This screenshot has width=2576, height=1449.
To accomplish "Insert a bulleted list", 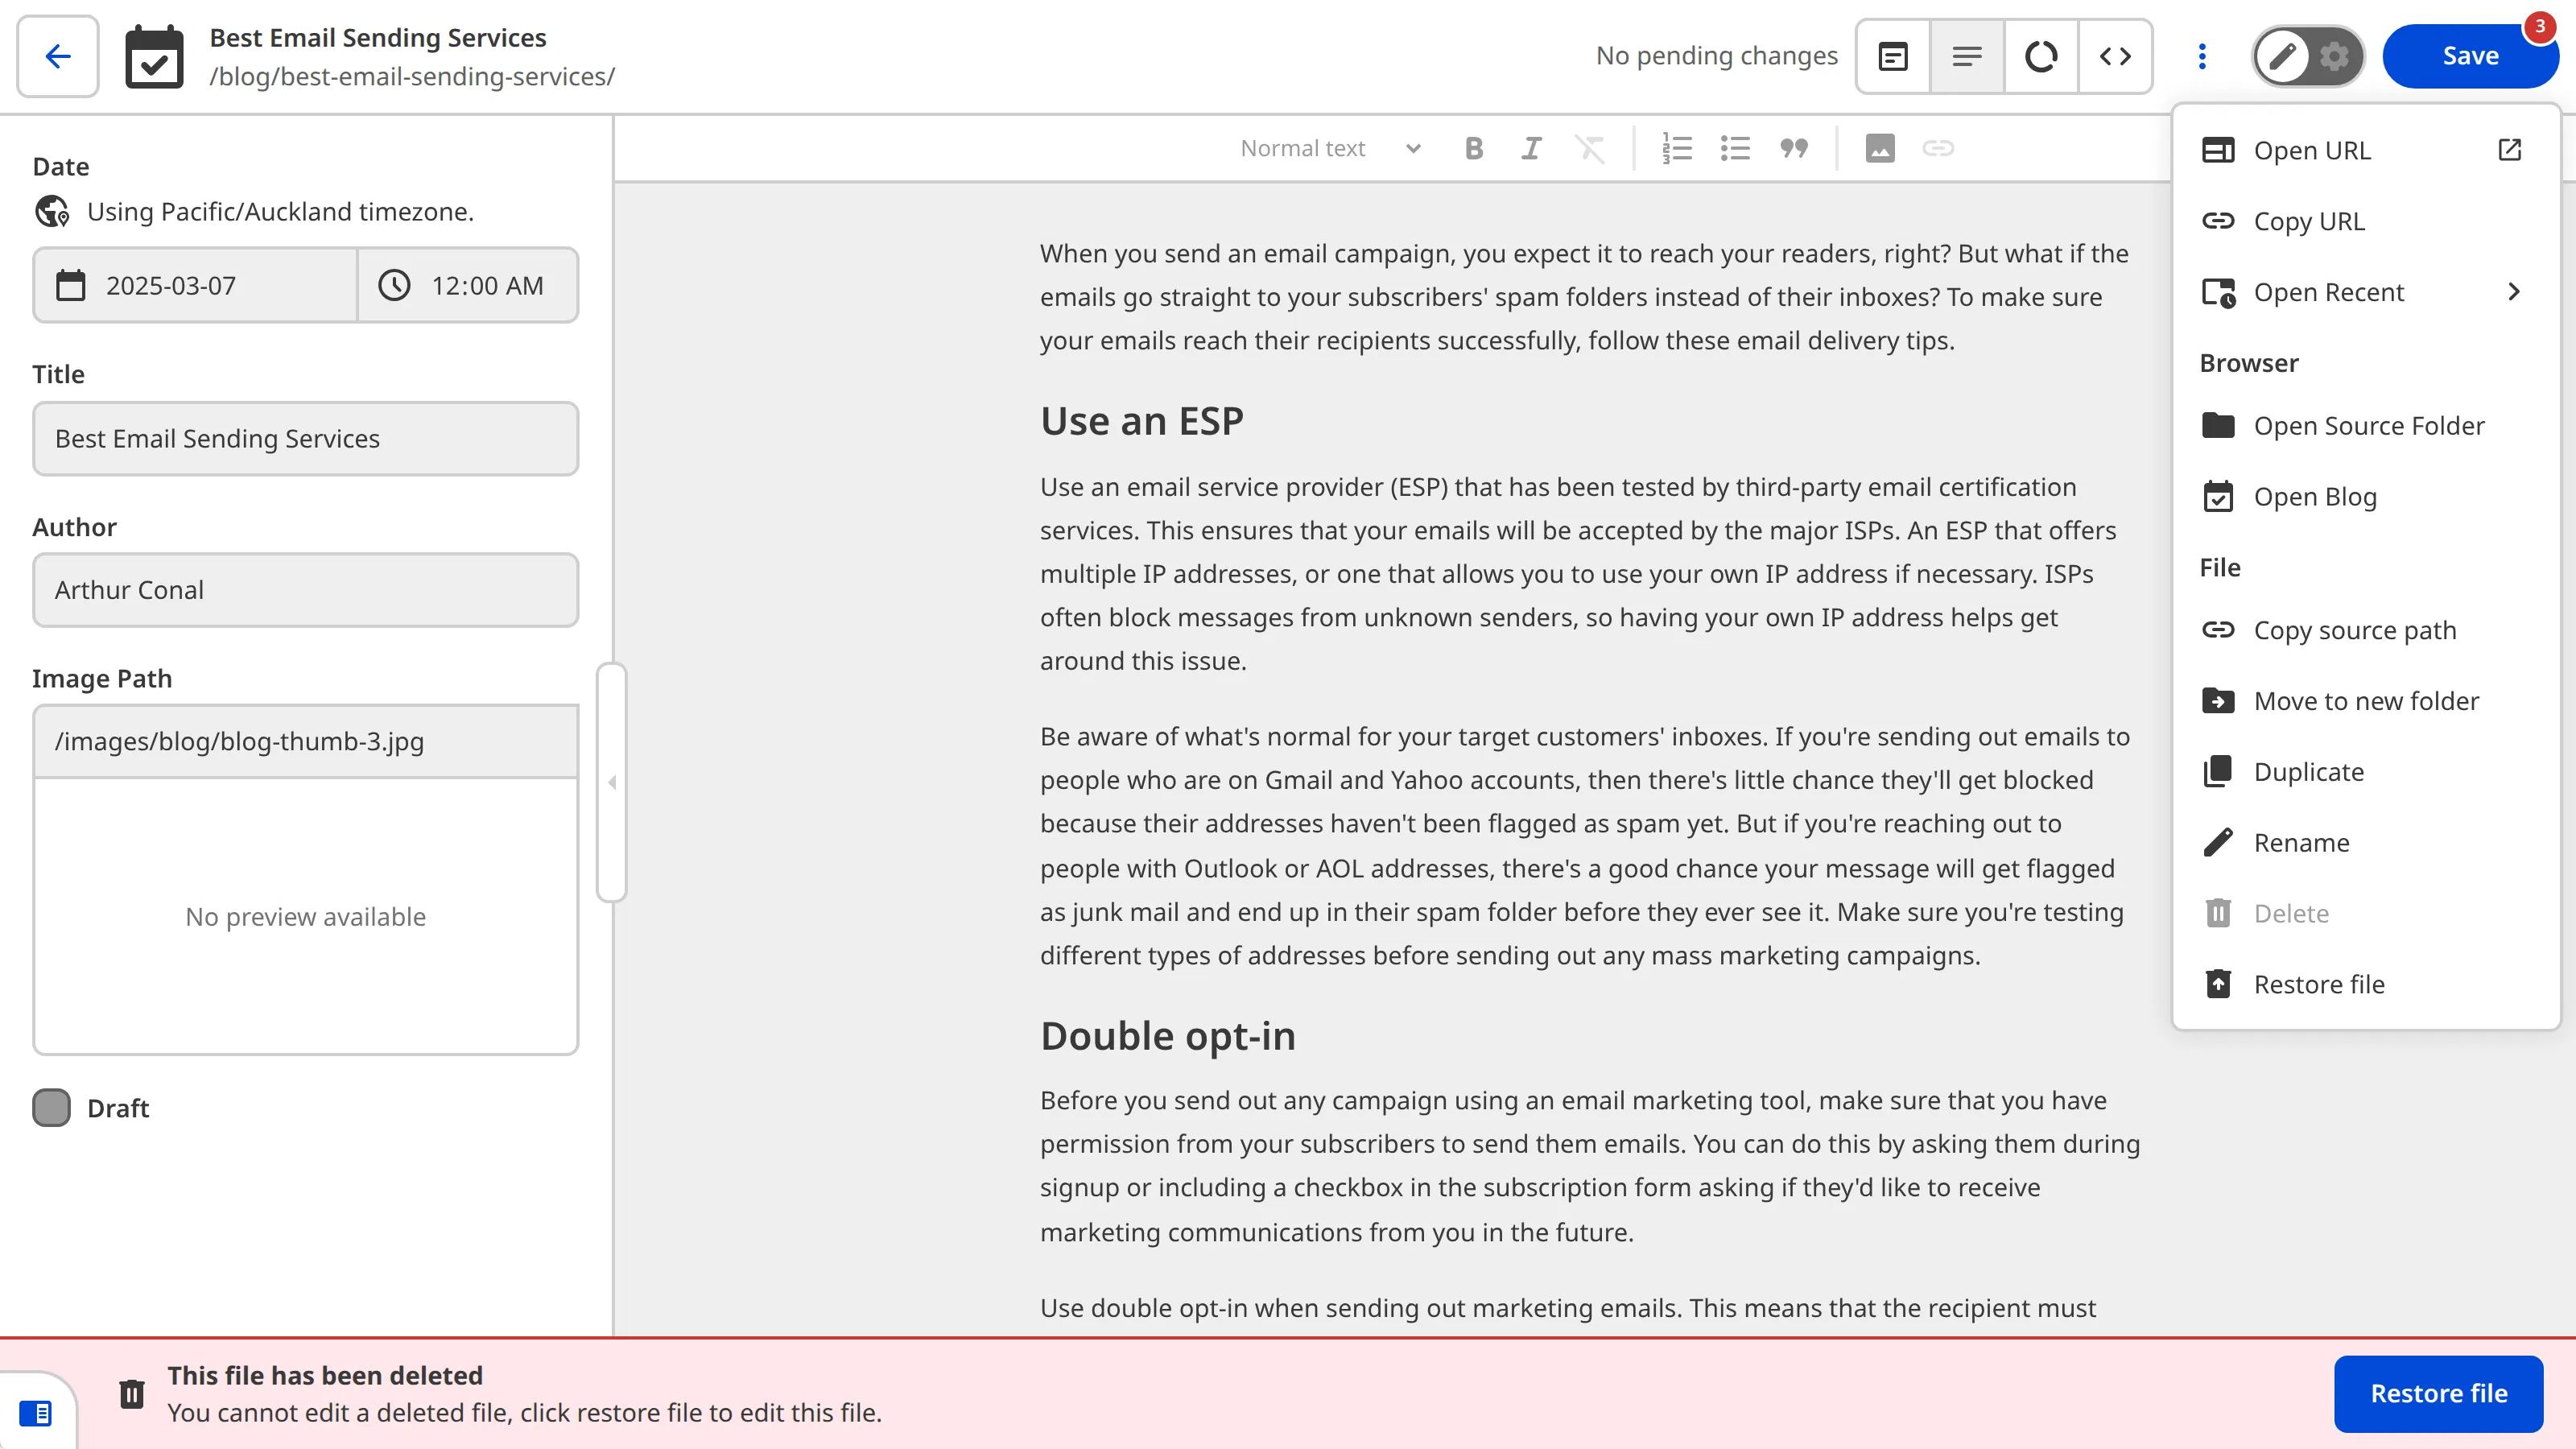I will coord(1735,148).
